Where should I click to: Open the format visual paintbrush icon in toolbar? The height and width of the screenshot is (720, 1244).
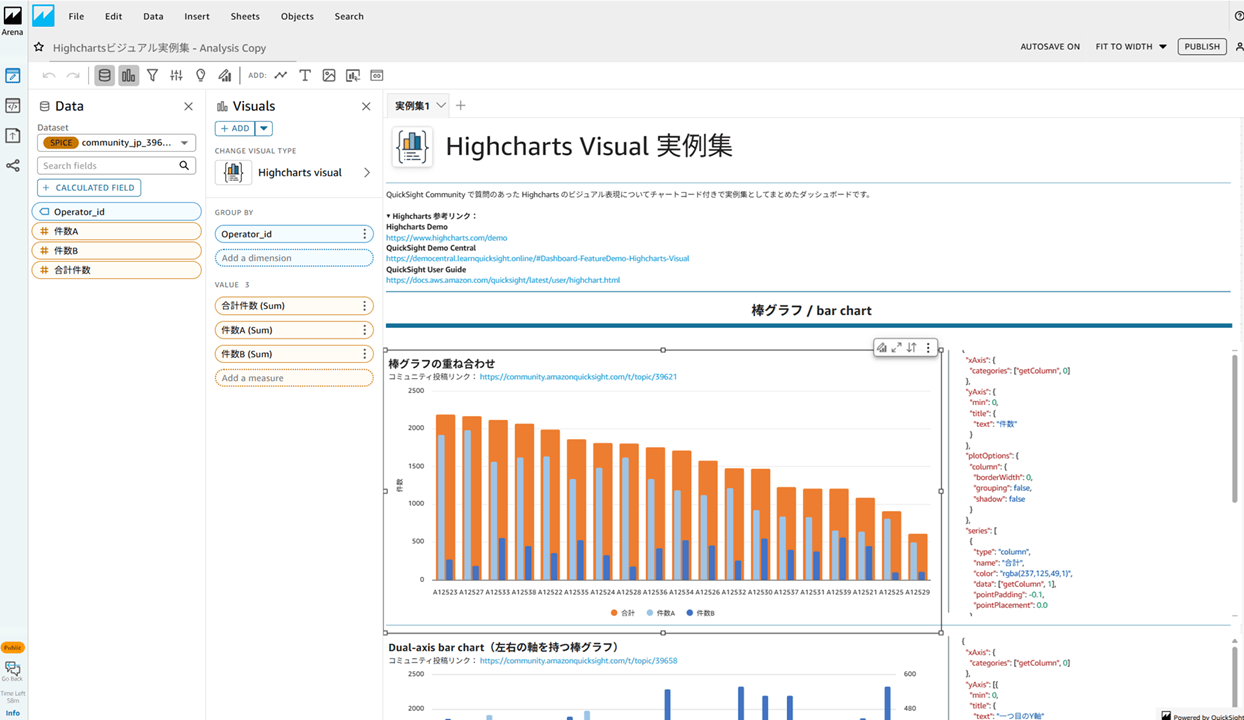click(x=225, y=75)
